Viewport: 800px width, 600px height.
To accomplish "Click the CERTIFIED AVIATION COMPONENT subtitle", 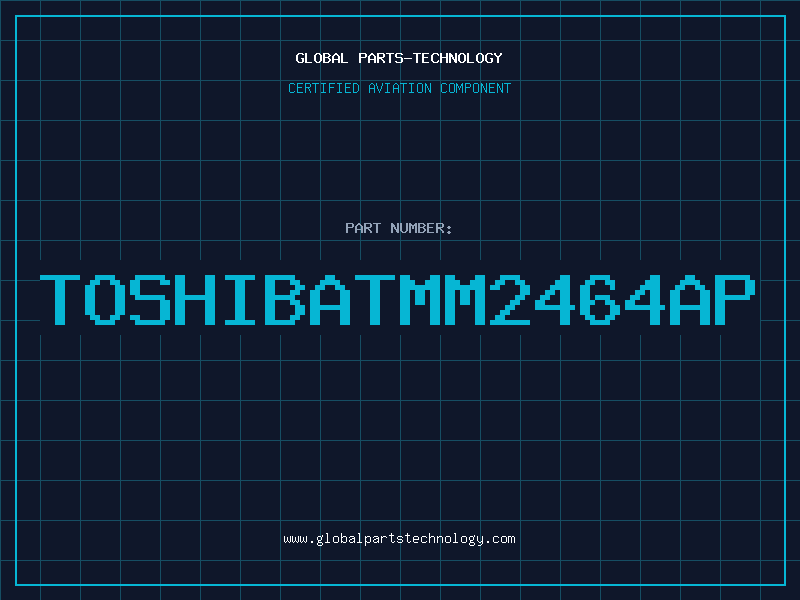I will tap(399, 88).
